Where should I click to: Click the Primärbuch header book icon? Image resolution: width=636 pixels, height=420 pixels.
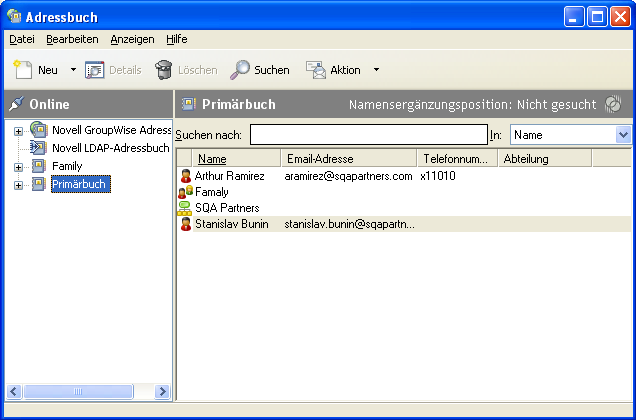(189, 104)
